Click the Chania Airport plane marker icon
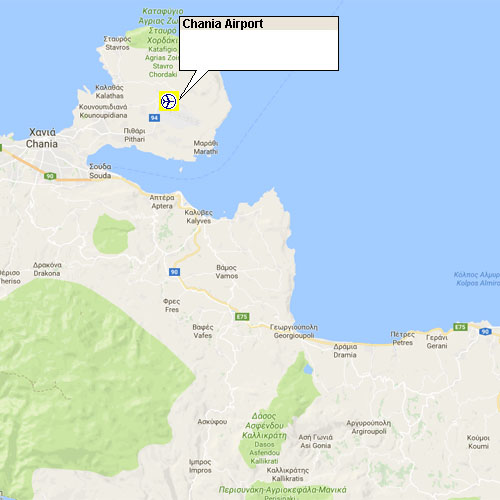The width and height of the screenshot is (500, 500). click(x=169, y=101)
